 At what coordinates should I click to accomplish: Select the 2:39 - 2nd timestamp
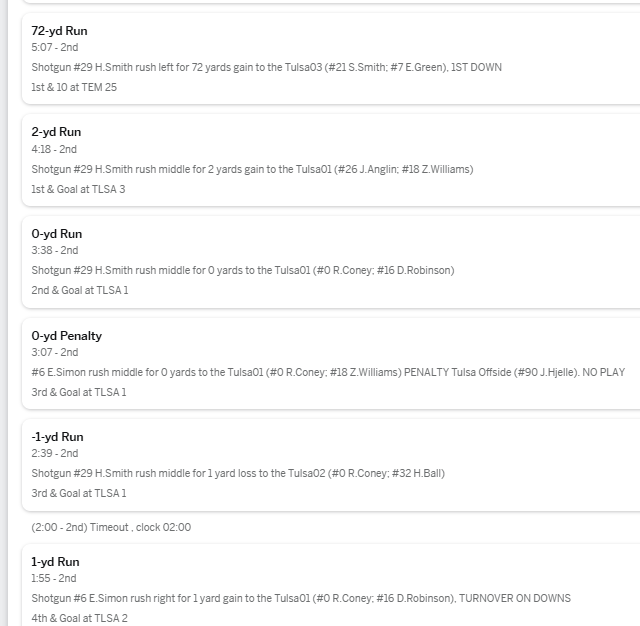(54, 453)
